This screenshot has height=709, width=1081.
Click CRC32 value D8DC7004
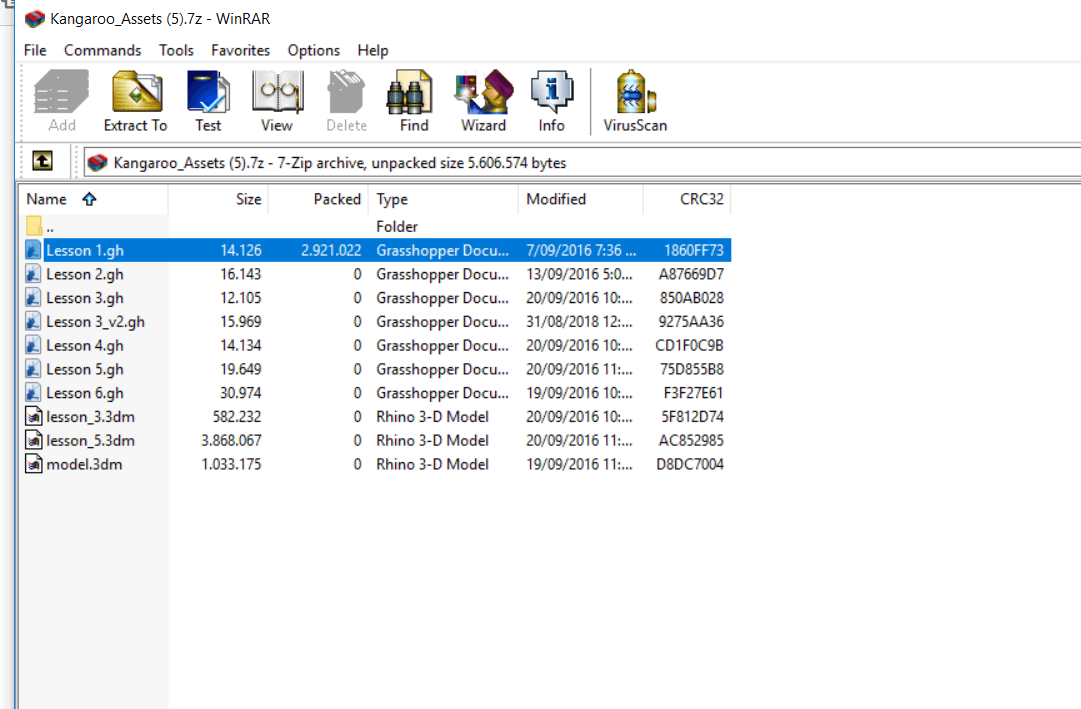click(689, 464)
